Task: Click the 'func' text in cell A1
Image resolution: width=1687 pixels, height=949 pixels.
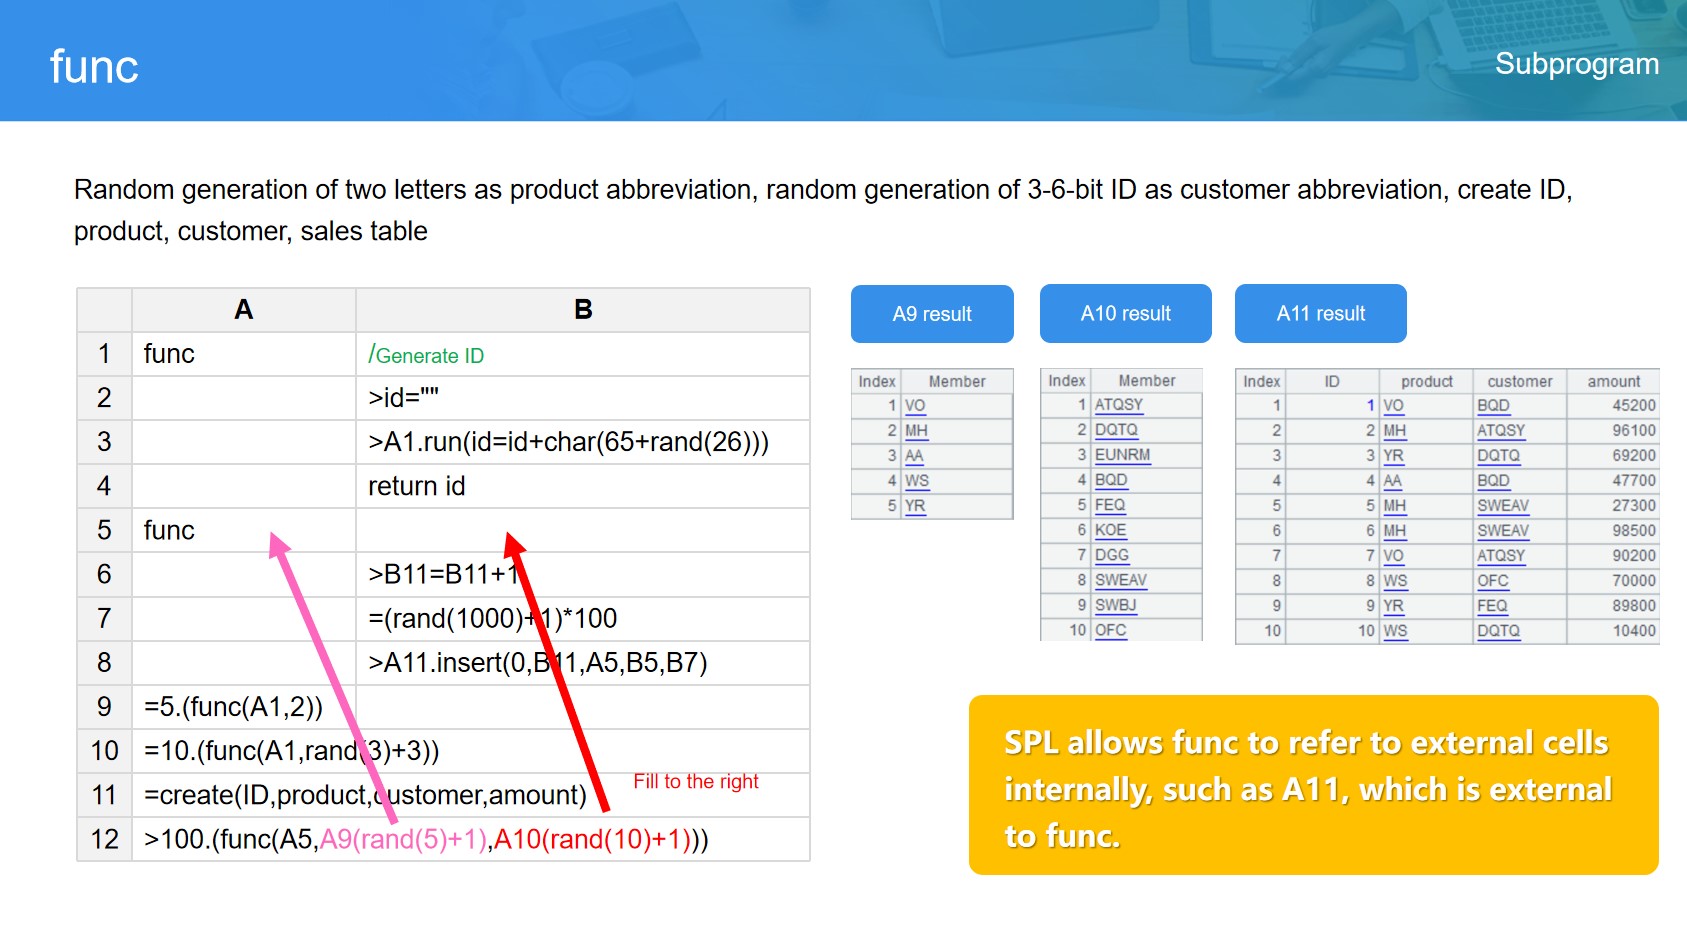Action: pos(169,354)
